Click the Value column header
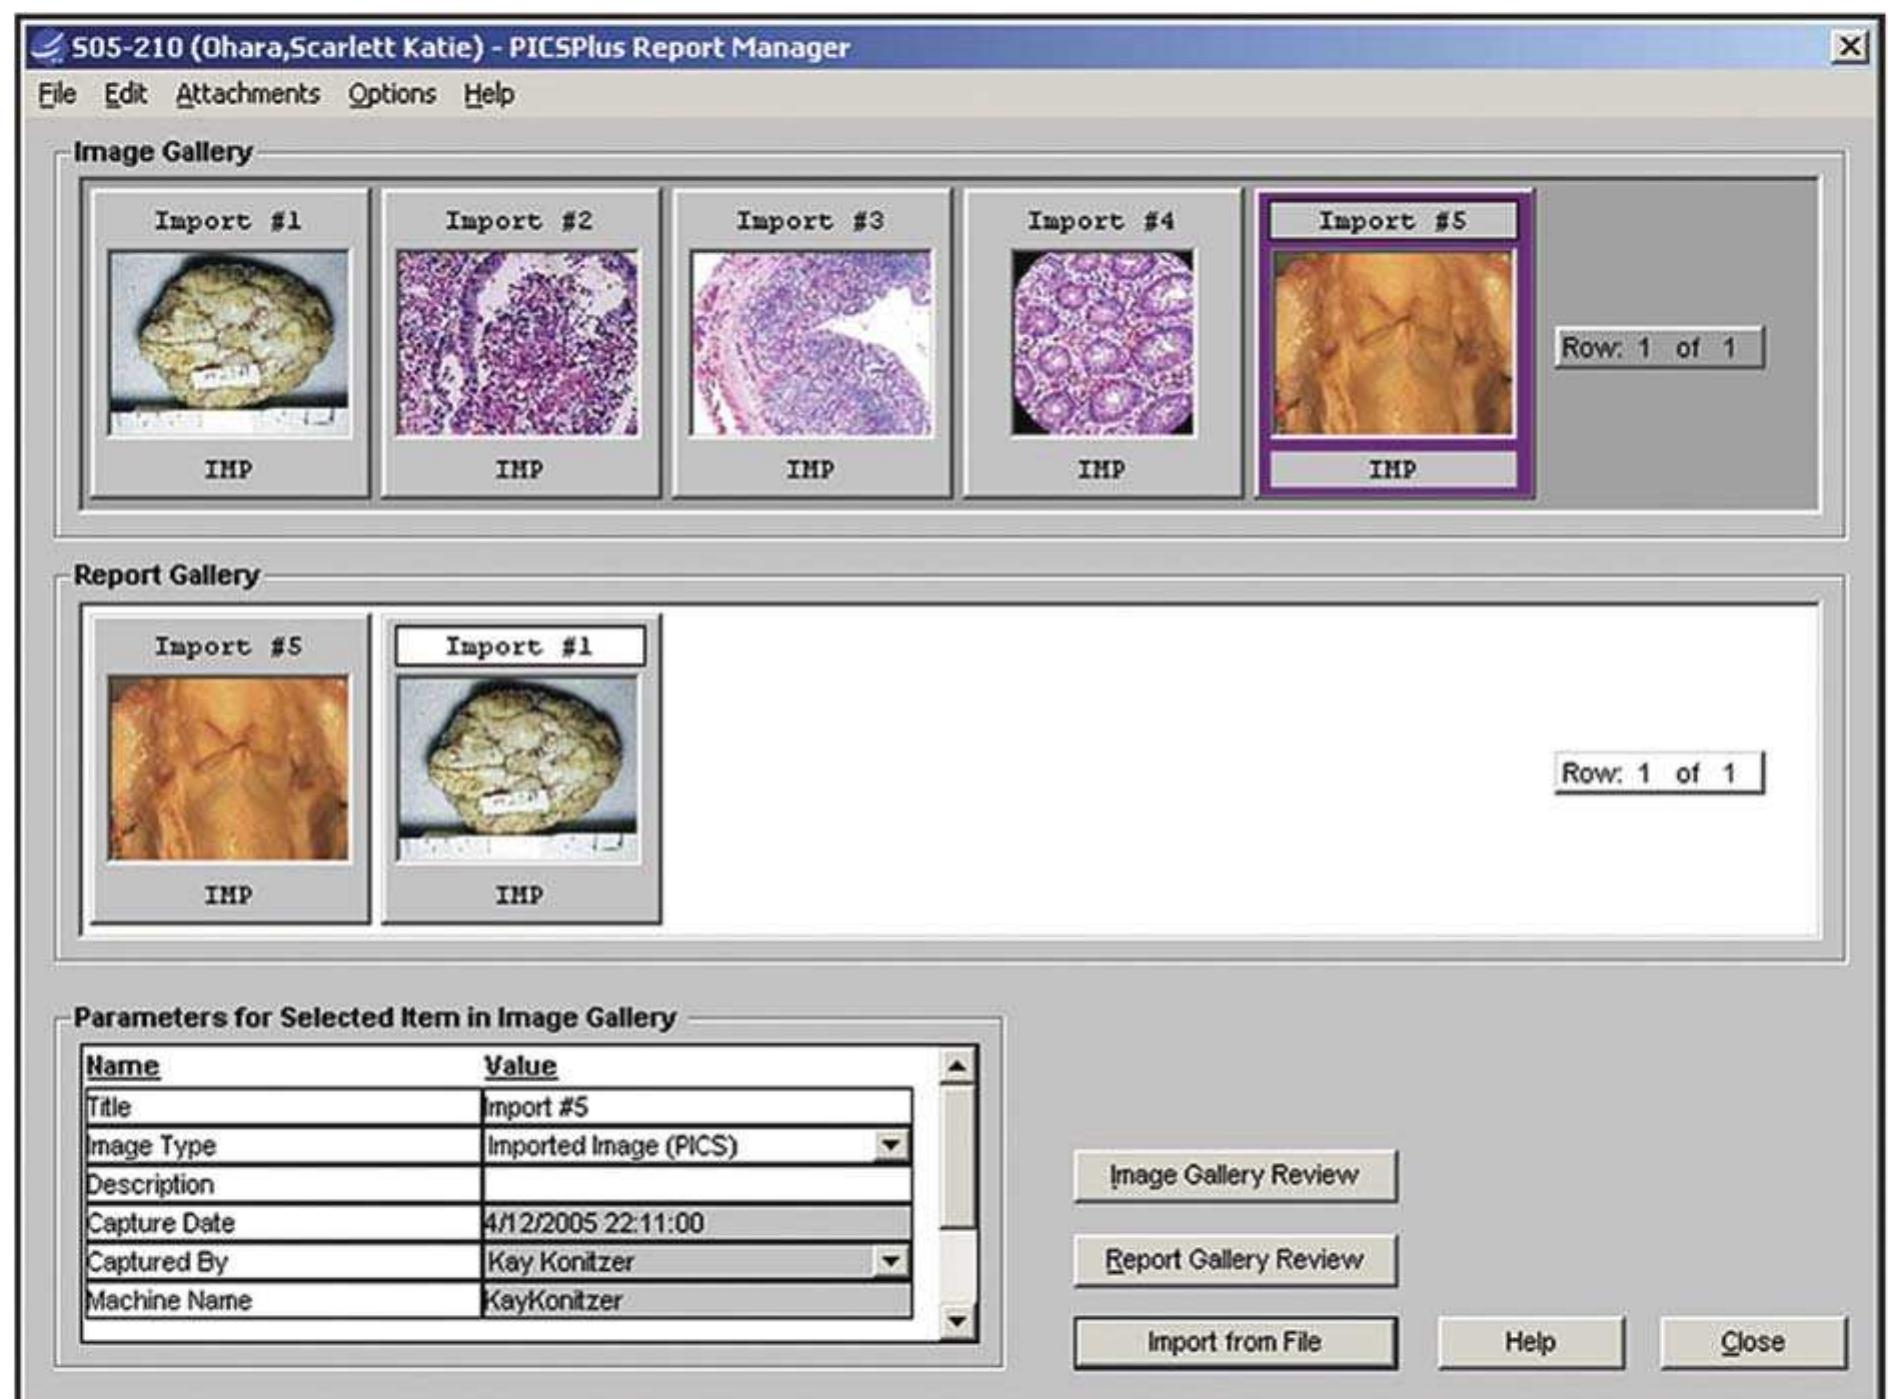 tap(520, 1066)
